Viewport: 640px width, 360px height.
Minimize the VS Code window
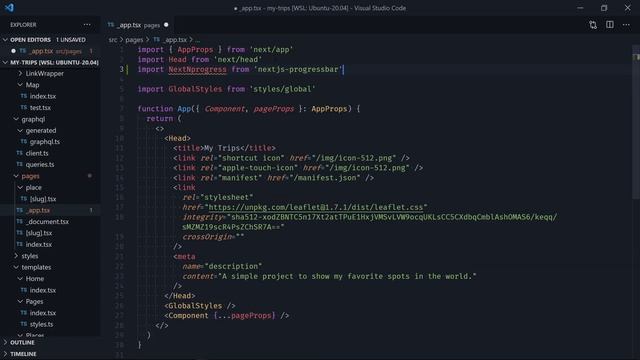click(580, 8)
